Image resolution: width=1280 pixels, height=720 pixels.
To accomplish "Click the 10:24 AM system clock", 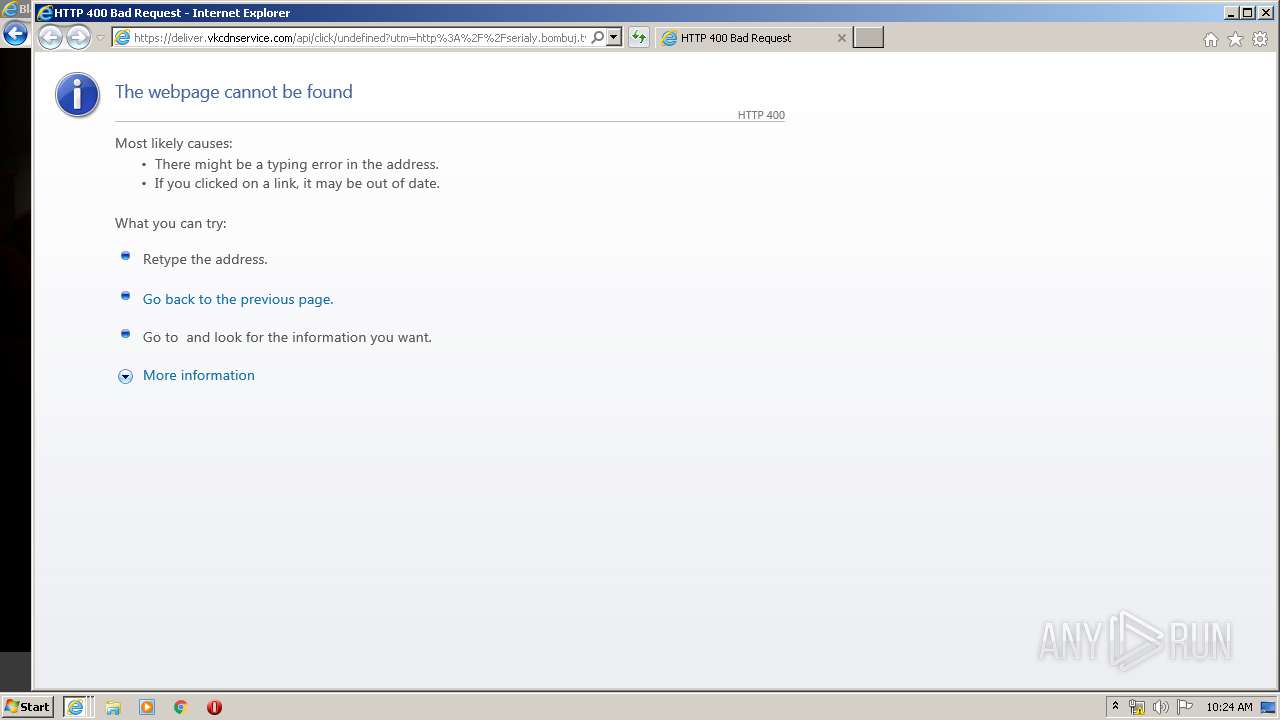I will 1229,707.
